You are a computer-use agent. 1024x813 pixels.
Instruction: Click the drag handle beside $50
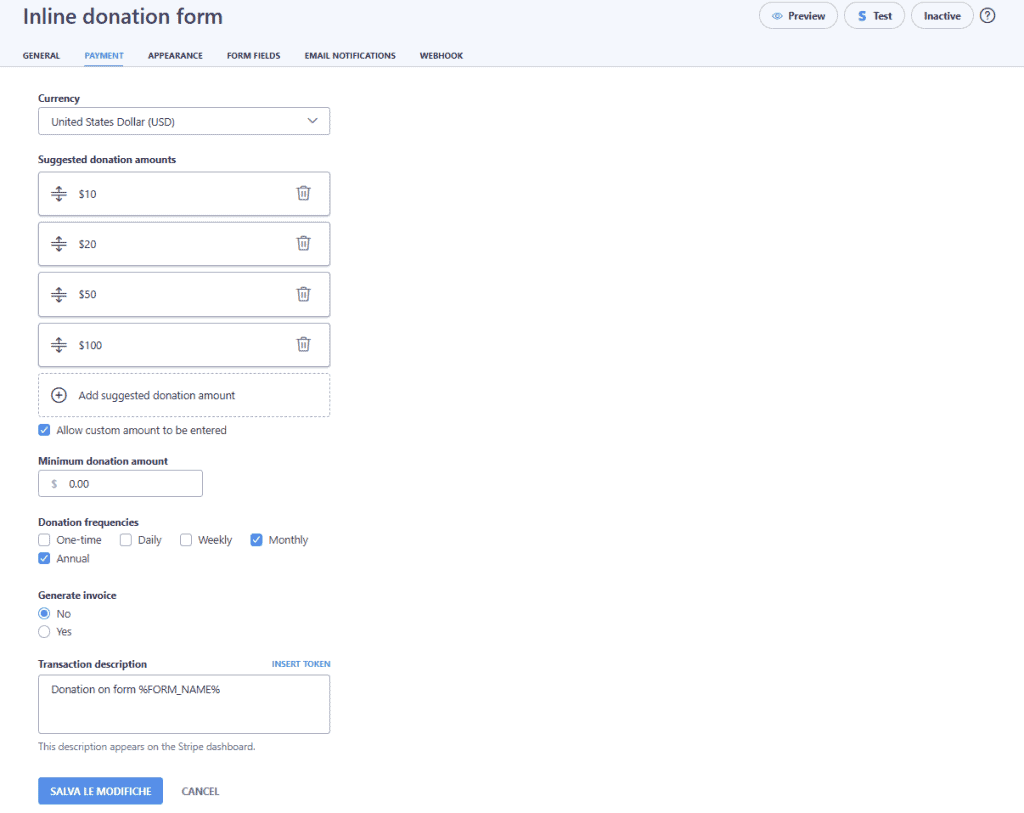[59, 295]
